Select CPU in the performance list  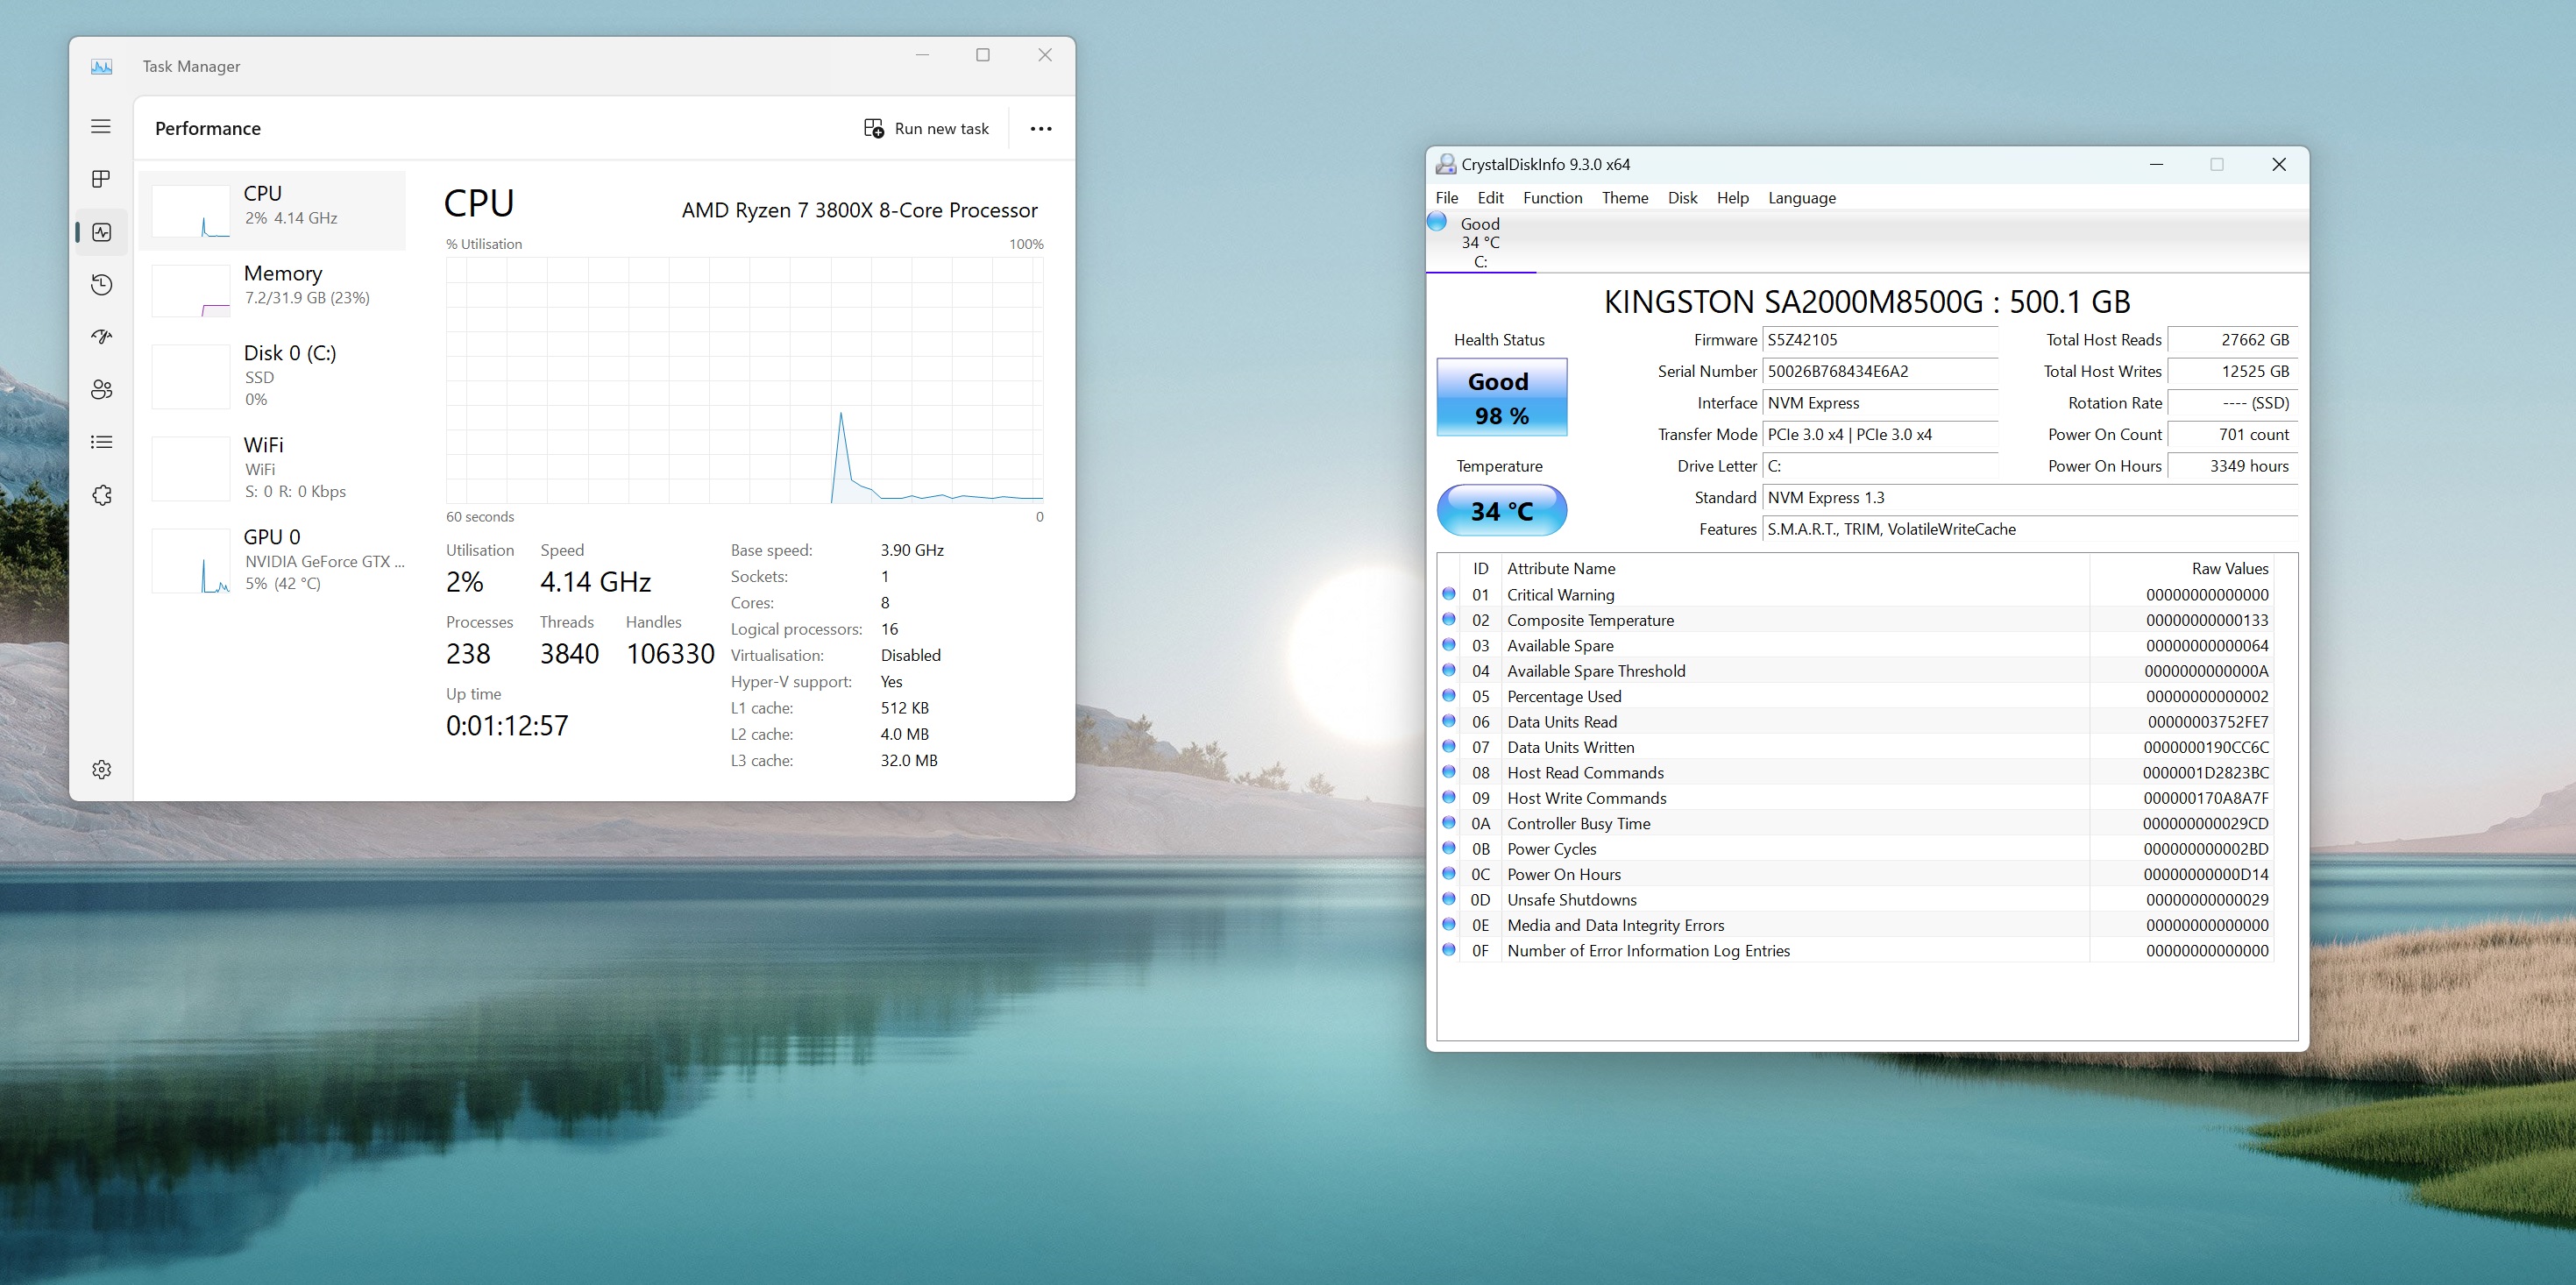coord(273,210)
